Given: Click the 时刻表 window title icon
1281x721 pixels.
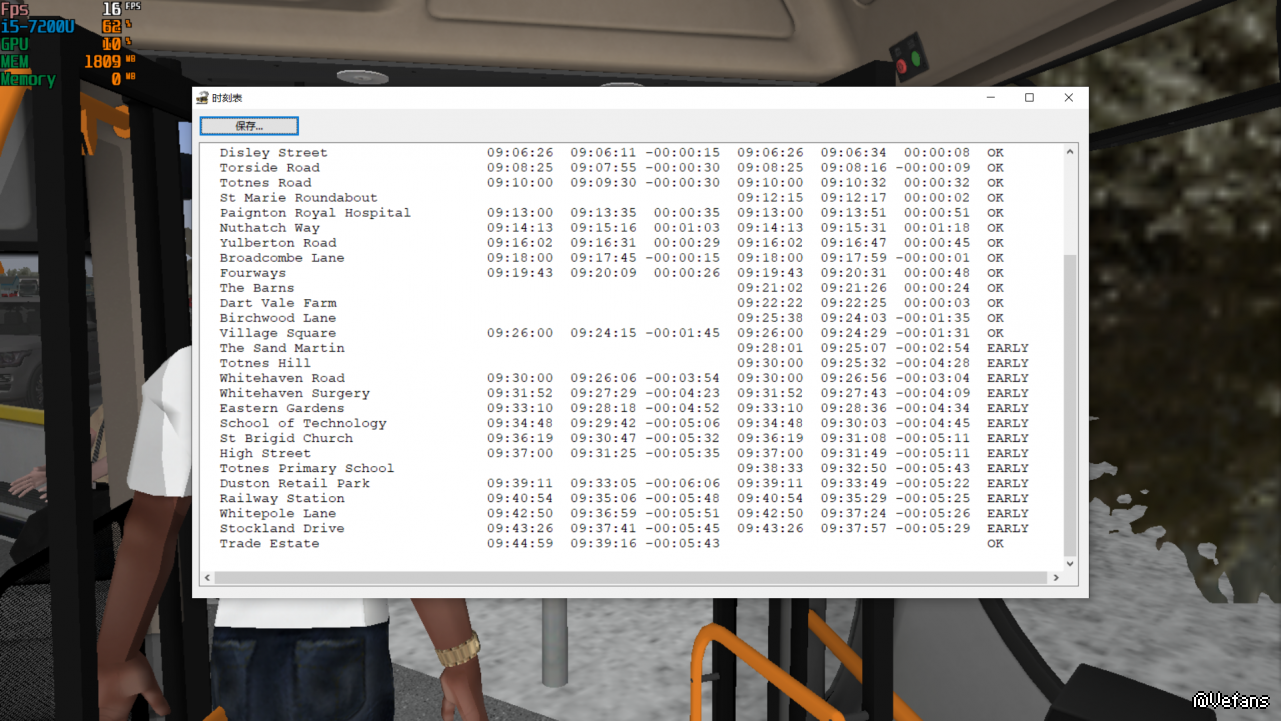Looking at the screenshot, I should pos(202,98).
